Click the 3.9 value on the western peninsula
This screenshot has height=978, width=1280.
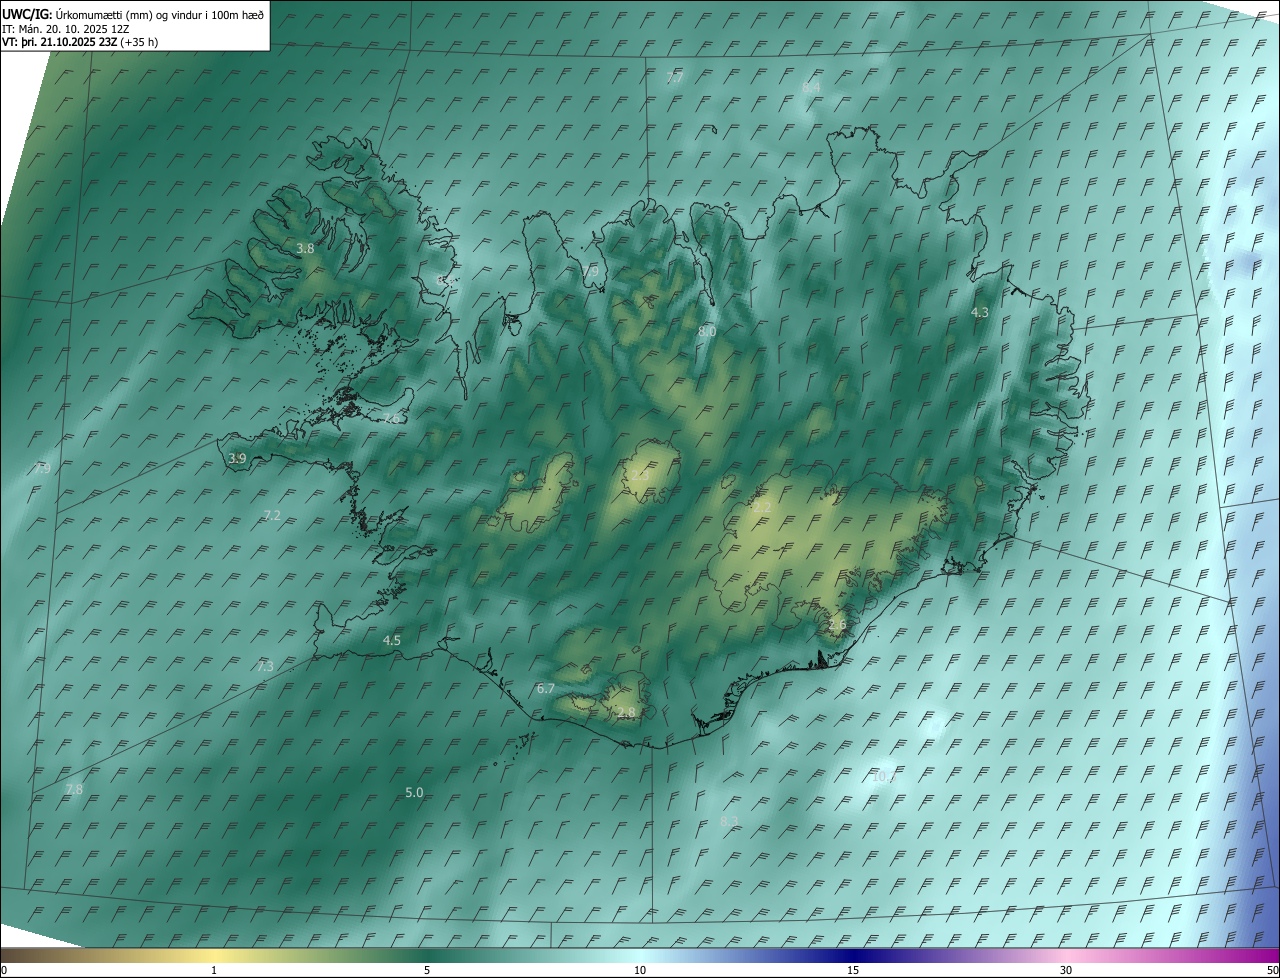tap(237, 458)
